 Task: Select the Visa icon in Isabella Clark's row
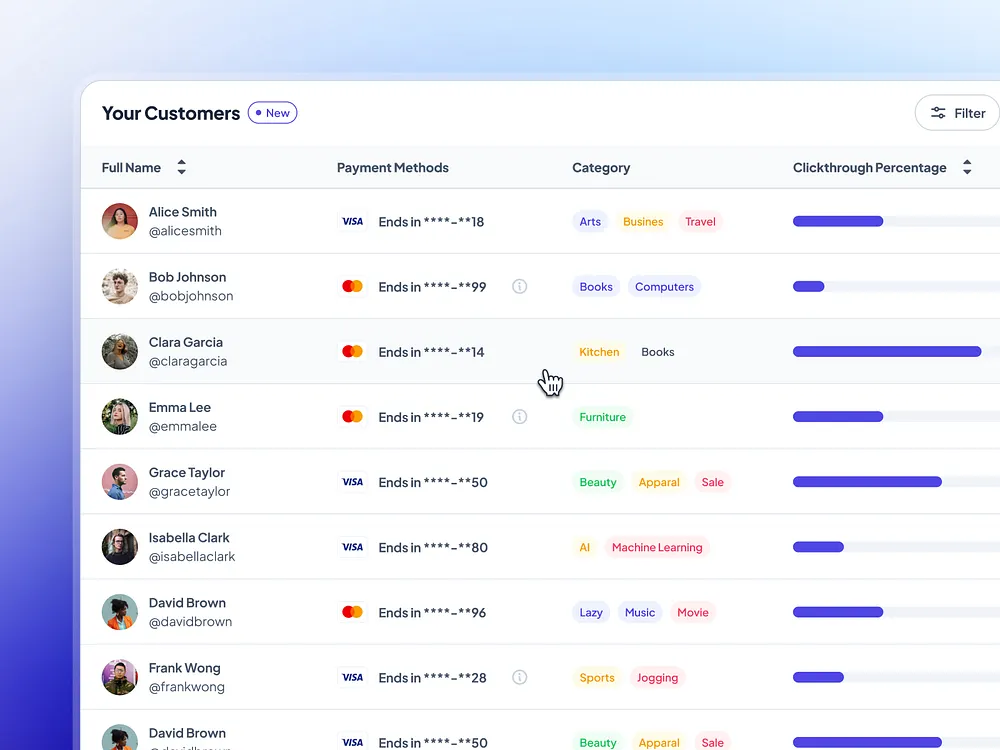pos(352,547)
